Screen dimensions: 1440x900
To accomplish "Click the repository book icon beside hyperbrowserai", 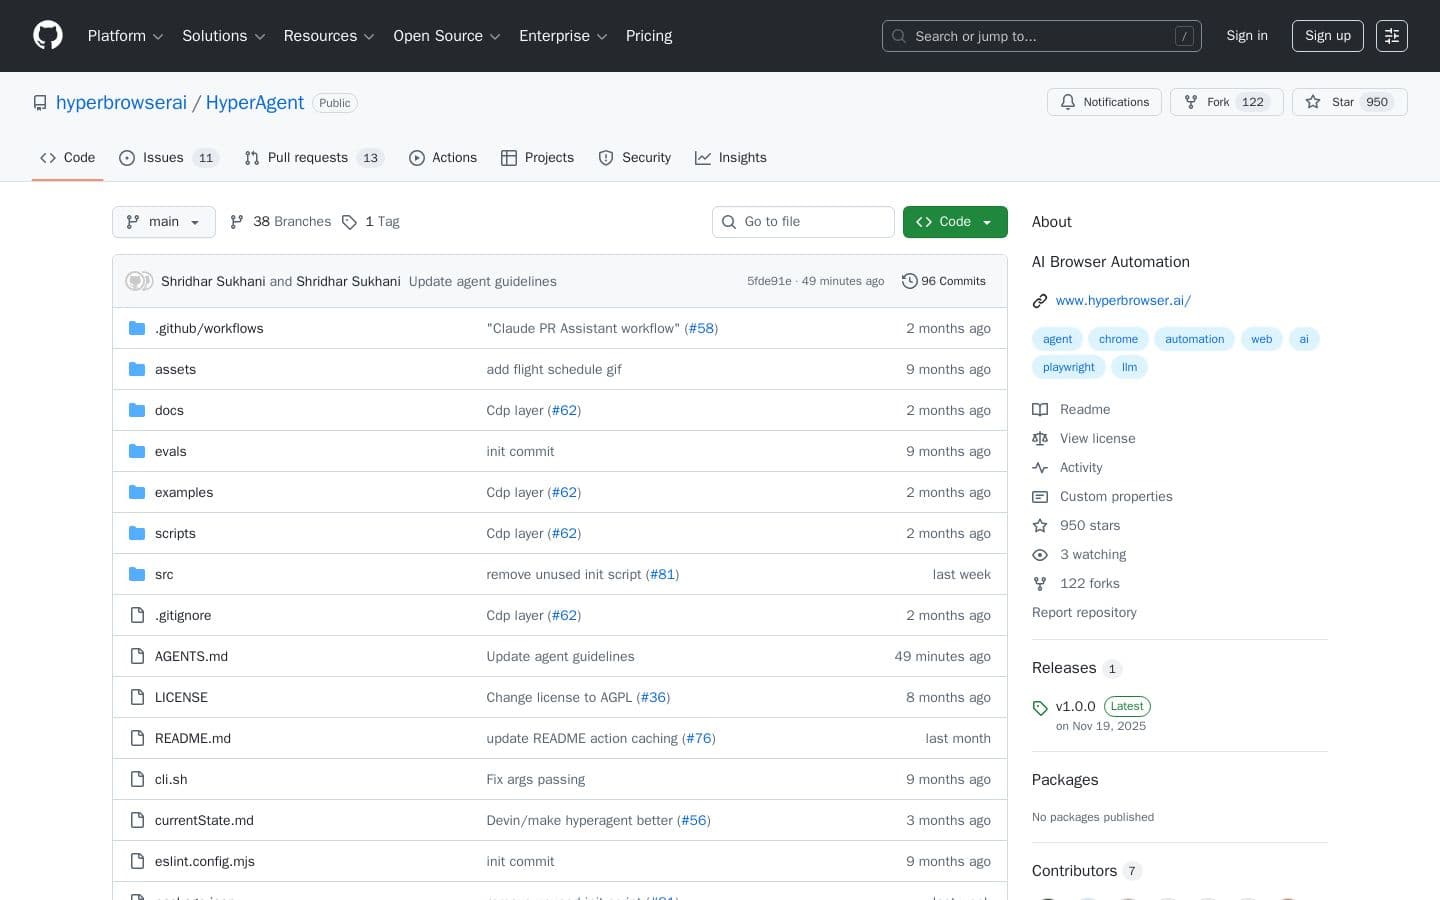I will (40, 102).
